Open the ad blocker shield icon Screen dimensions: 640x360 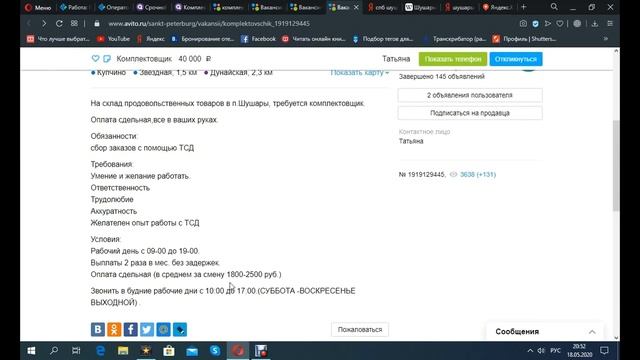click(x=536, y=24)
